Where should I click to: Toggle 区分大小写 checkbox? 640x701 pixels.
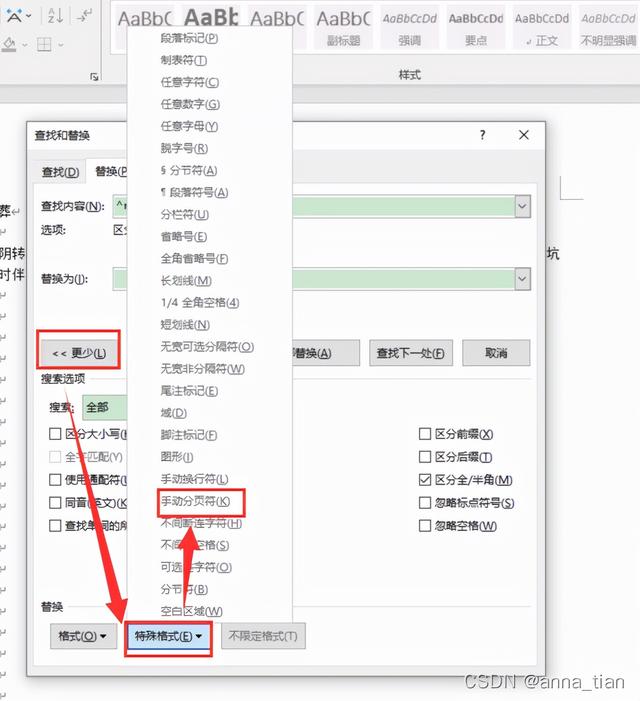click(x=55, y=434)
